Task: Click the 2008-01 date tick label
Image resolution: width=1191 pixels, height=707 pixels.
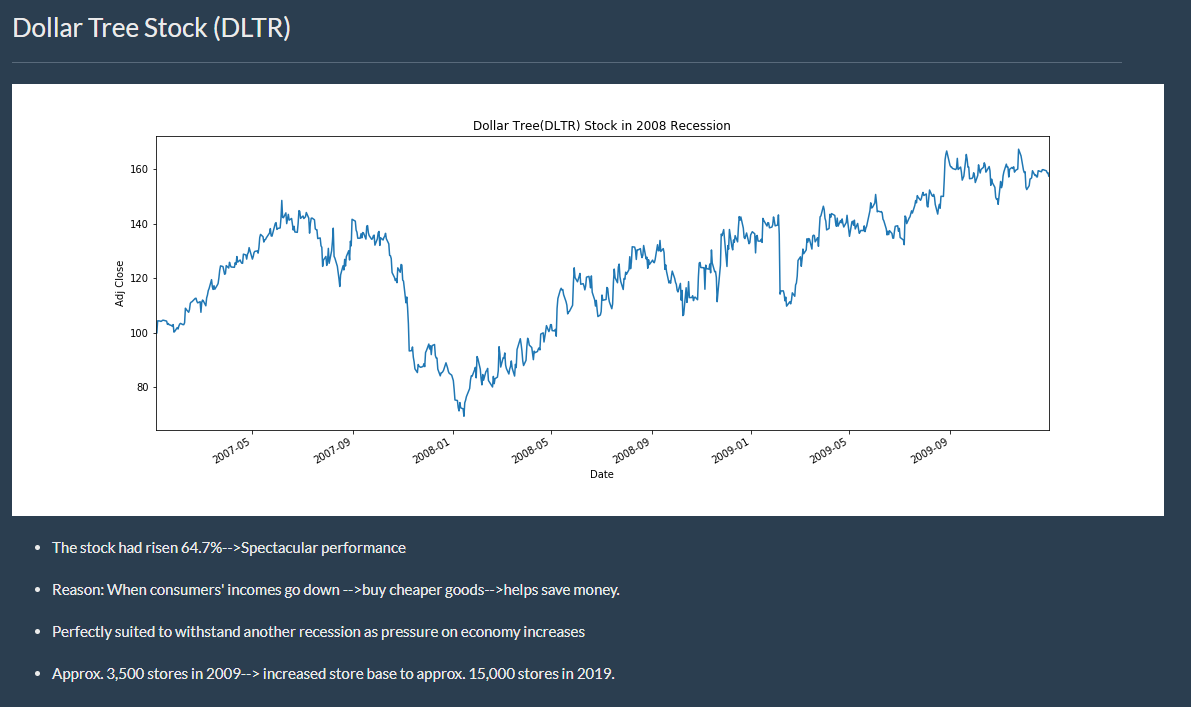Action: [x=431, y=451]
